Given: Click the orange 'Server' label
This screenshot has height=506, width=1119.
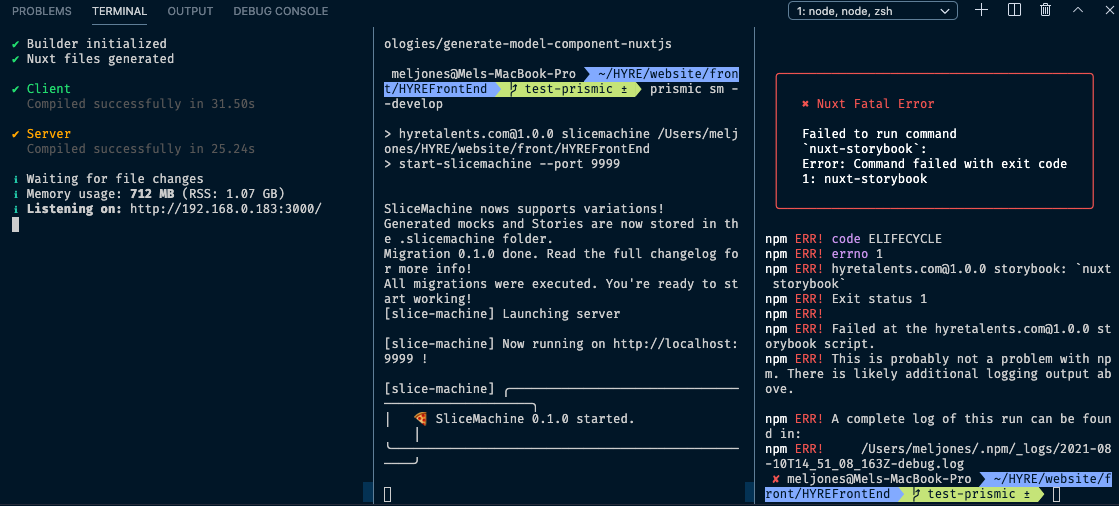Looking at the screenshot, I should [x=49, y=134].
